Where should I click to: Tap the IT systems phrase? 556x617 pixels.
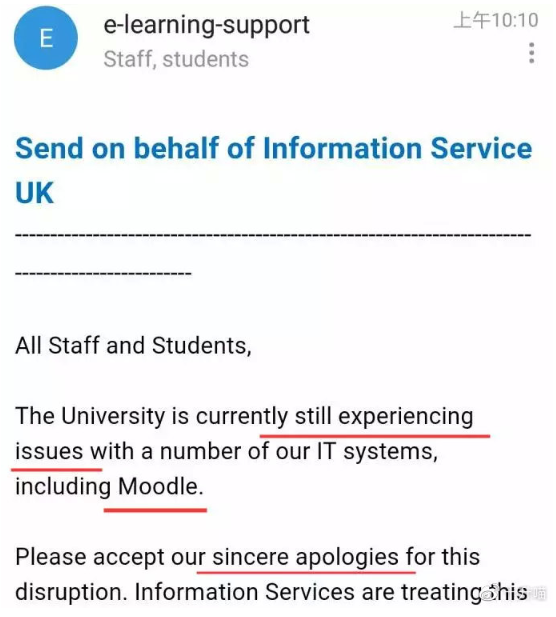point(377,451)
